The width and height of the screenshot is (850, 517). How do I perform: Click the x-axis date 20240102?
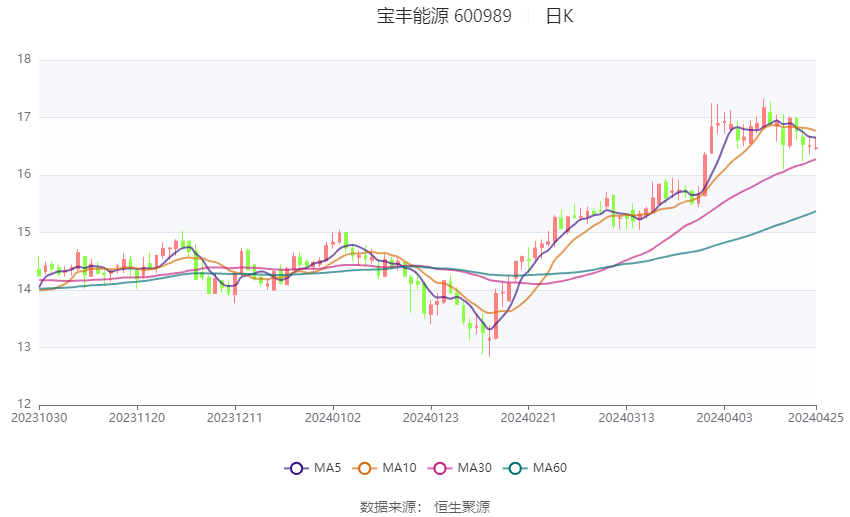point(333,418)
